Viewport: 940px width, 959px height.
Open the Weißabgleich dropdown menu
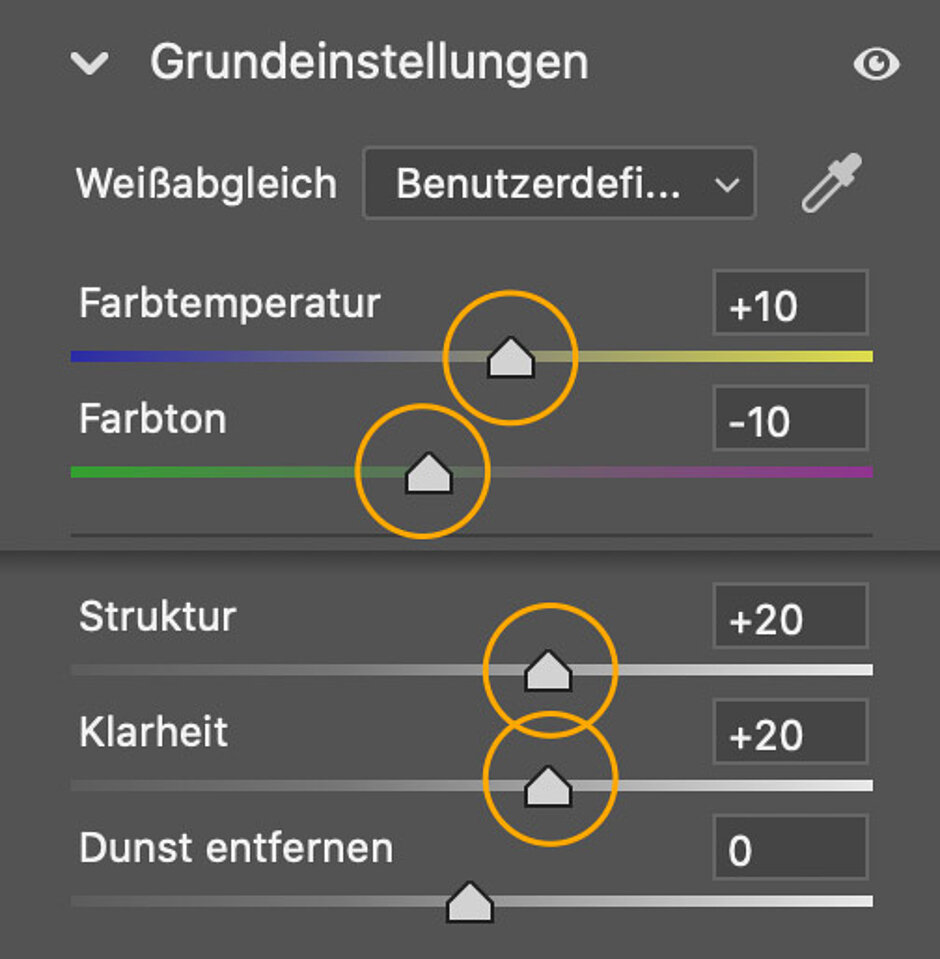(559, 184)
